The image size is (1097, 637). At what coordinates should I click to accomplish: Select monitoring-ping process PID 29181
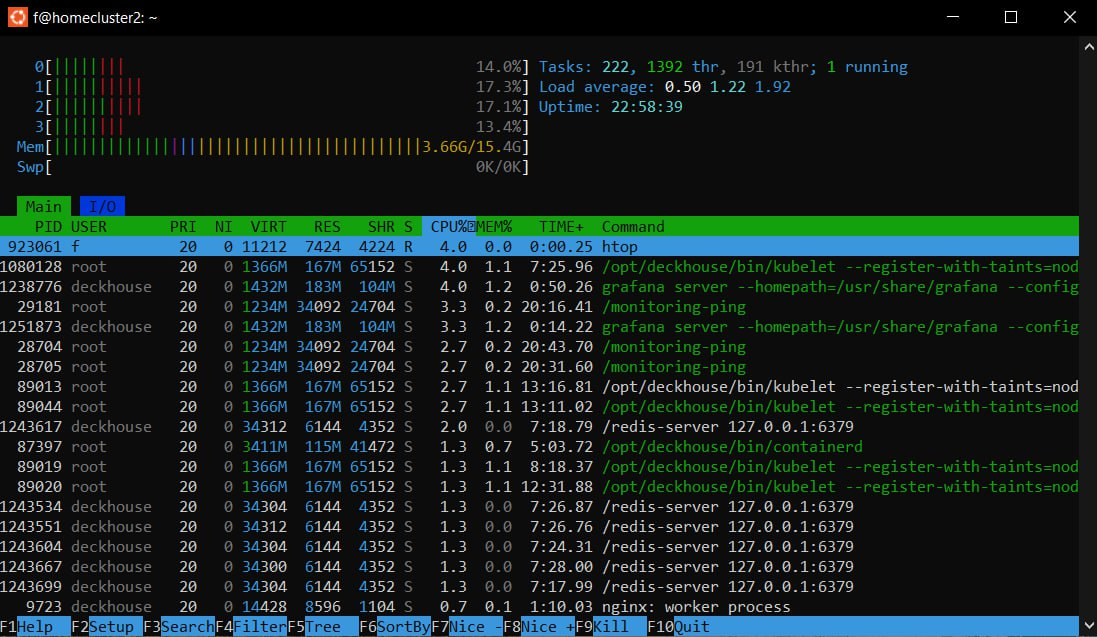click(x=539, y=307)
